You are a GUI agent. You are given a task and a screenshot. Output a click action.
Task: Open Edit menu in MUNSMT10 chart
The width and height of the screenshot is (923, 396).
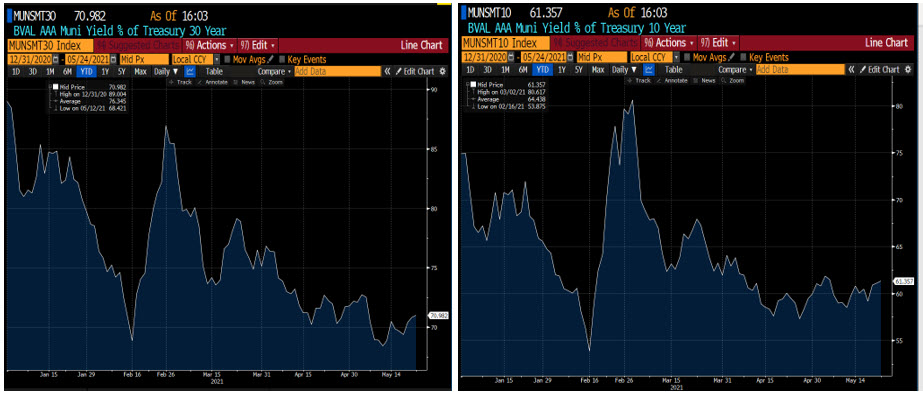tap(718, 43)
